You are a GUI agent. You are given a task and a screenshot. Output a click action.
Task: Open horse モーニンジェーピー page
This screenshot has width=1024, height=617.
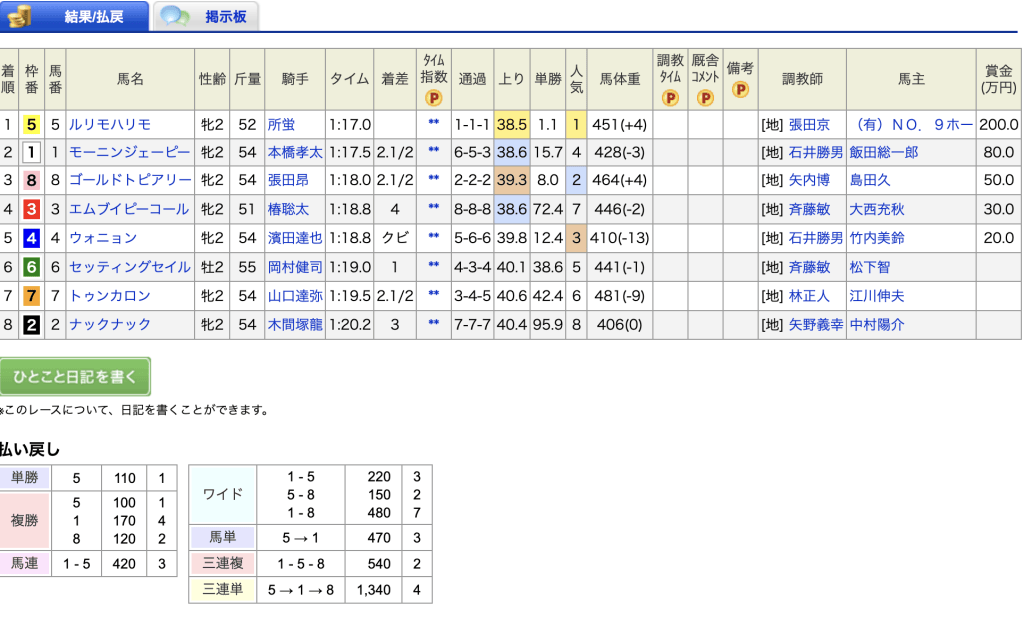point(130,153)
